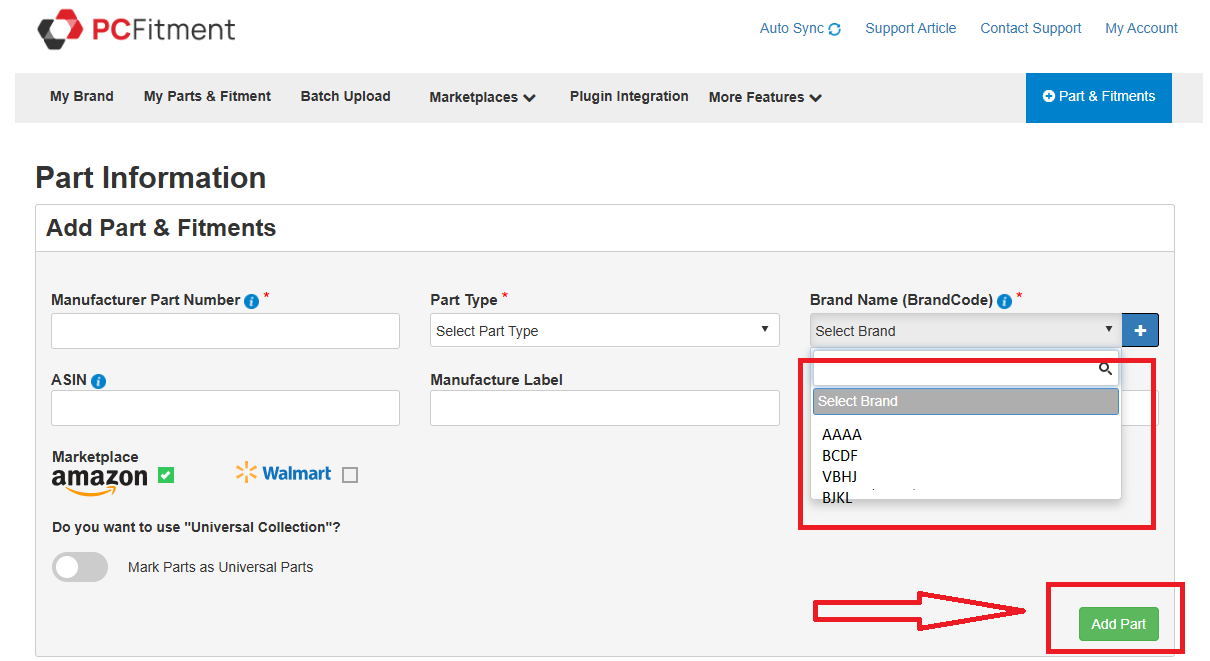
Task: Click the info icon beside Brand Name (BrandCode)
Action: 1004,300
